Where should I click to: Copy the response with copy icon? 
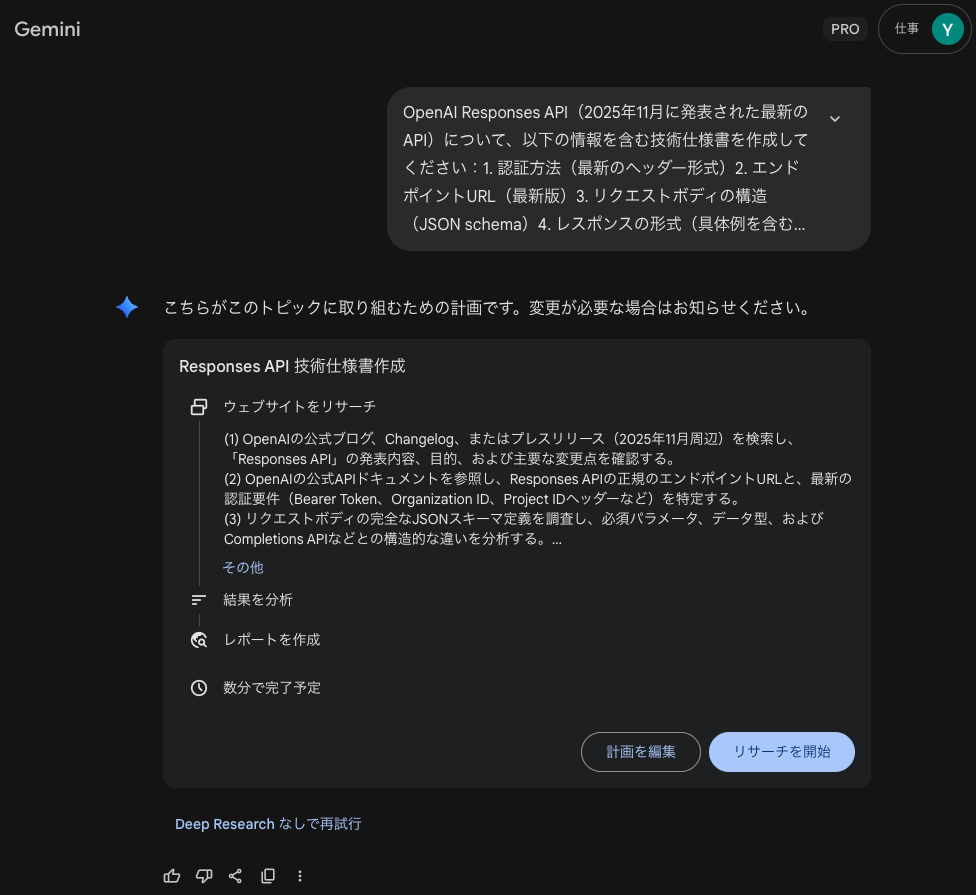[268, 876]
